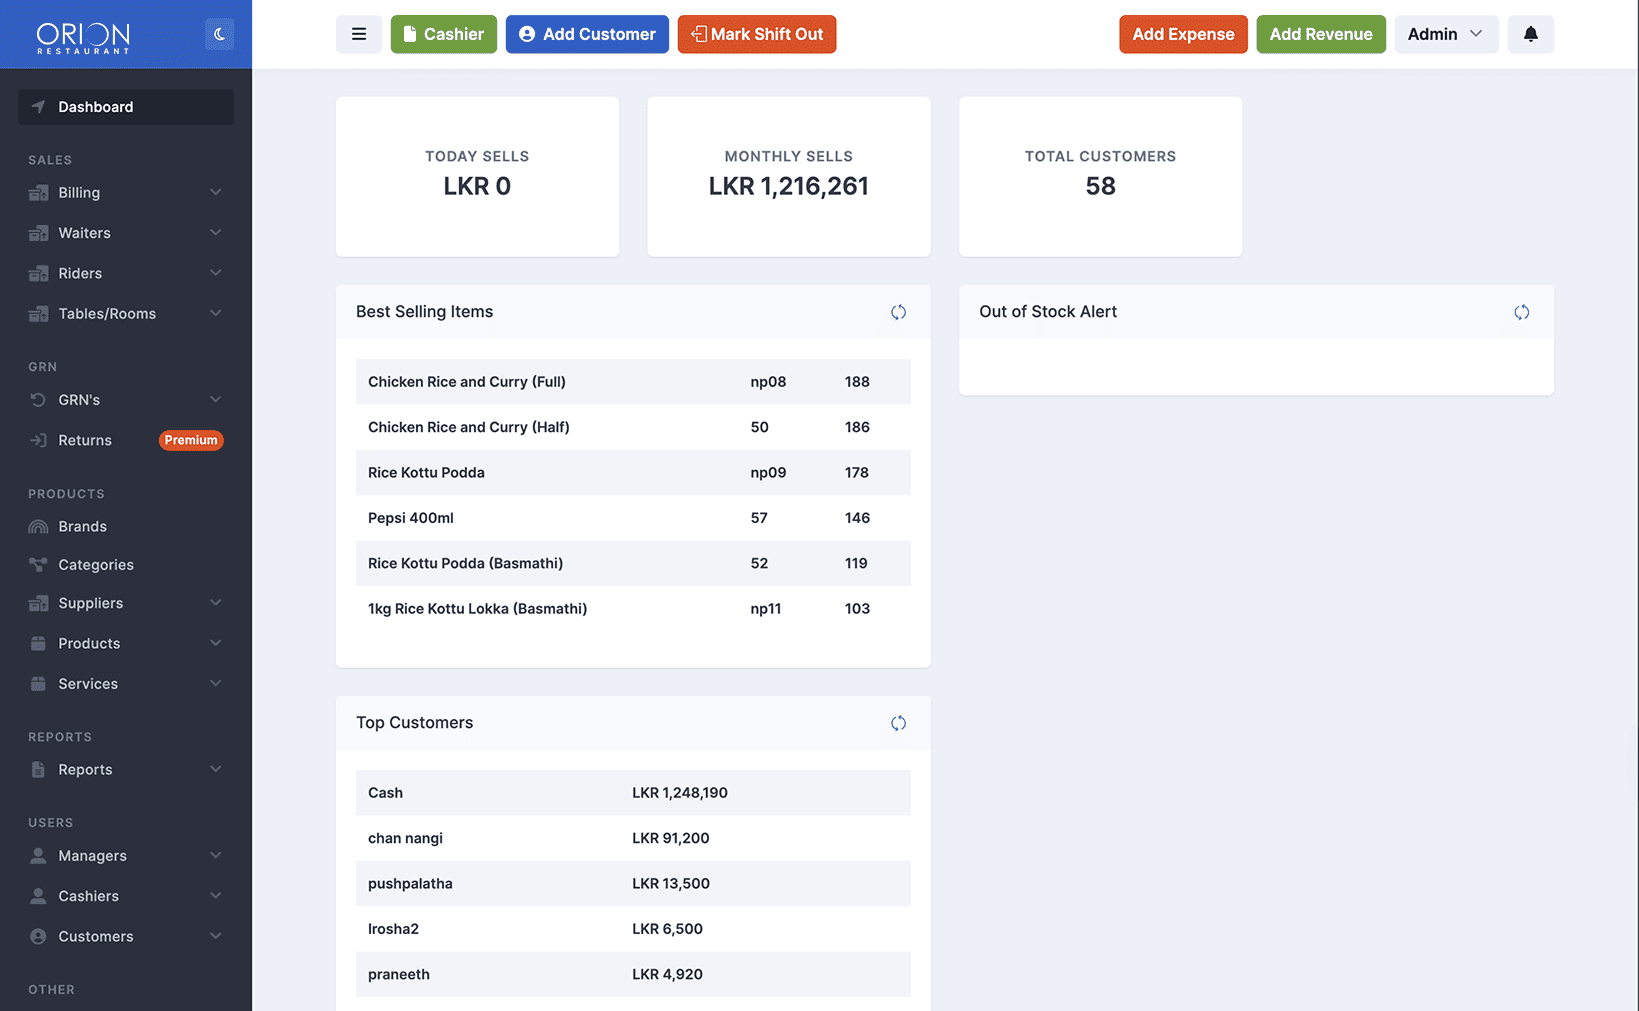Expand the Customers chevron
1639x1011 pixels.
pos(215,936)
